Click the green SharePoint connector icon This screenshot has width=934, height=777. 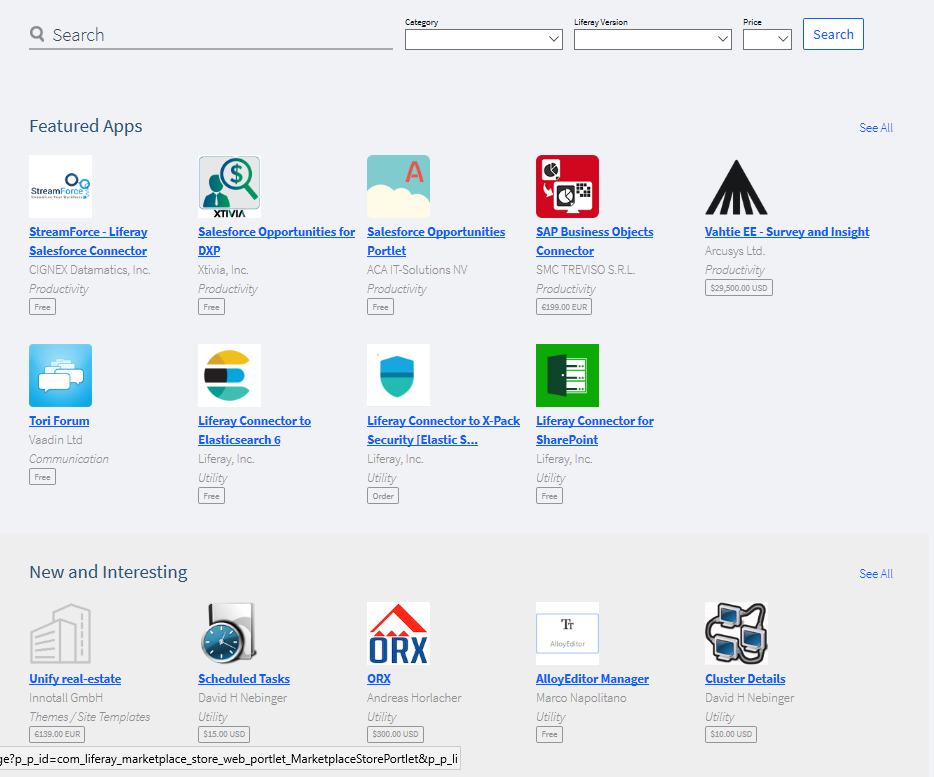click(568, 375)
